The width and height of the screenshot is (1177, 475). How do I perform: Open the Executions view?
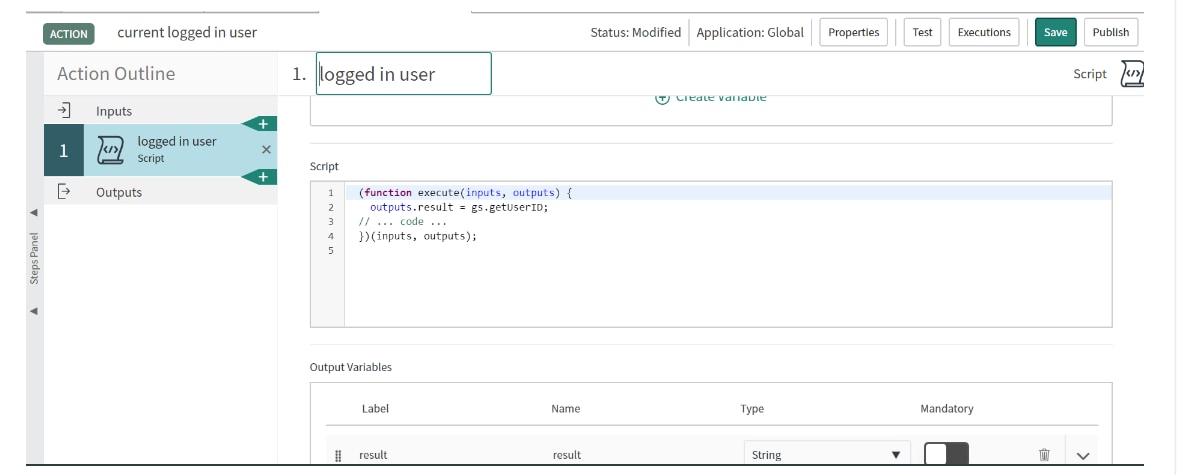pyautogui.click(x=984, y=32)
